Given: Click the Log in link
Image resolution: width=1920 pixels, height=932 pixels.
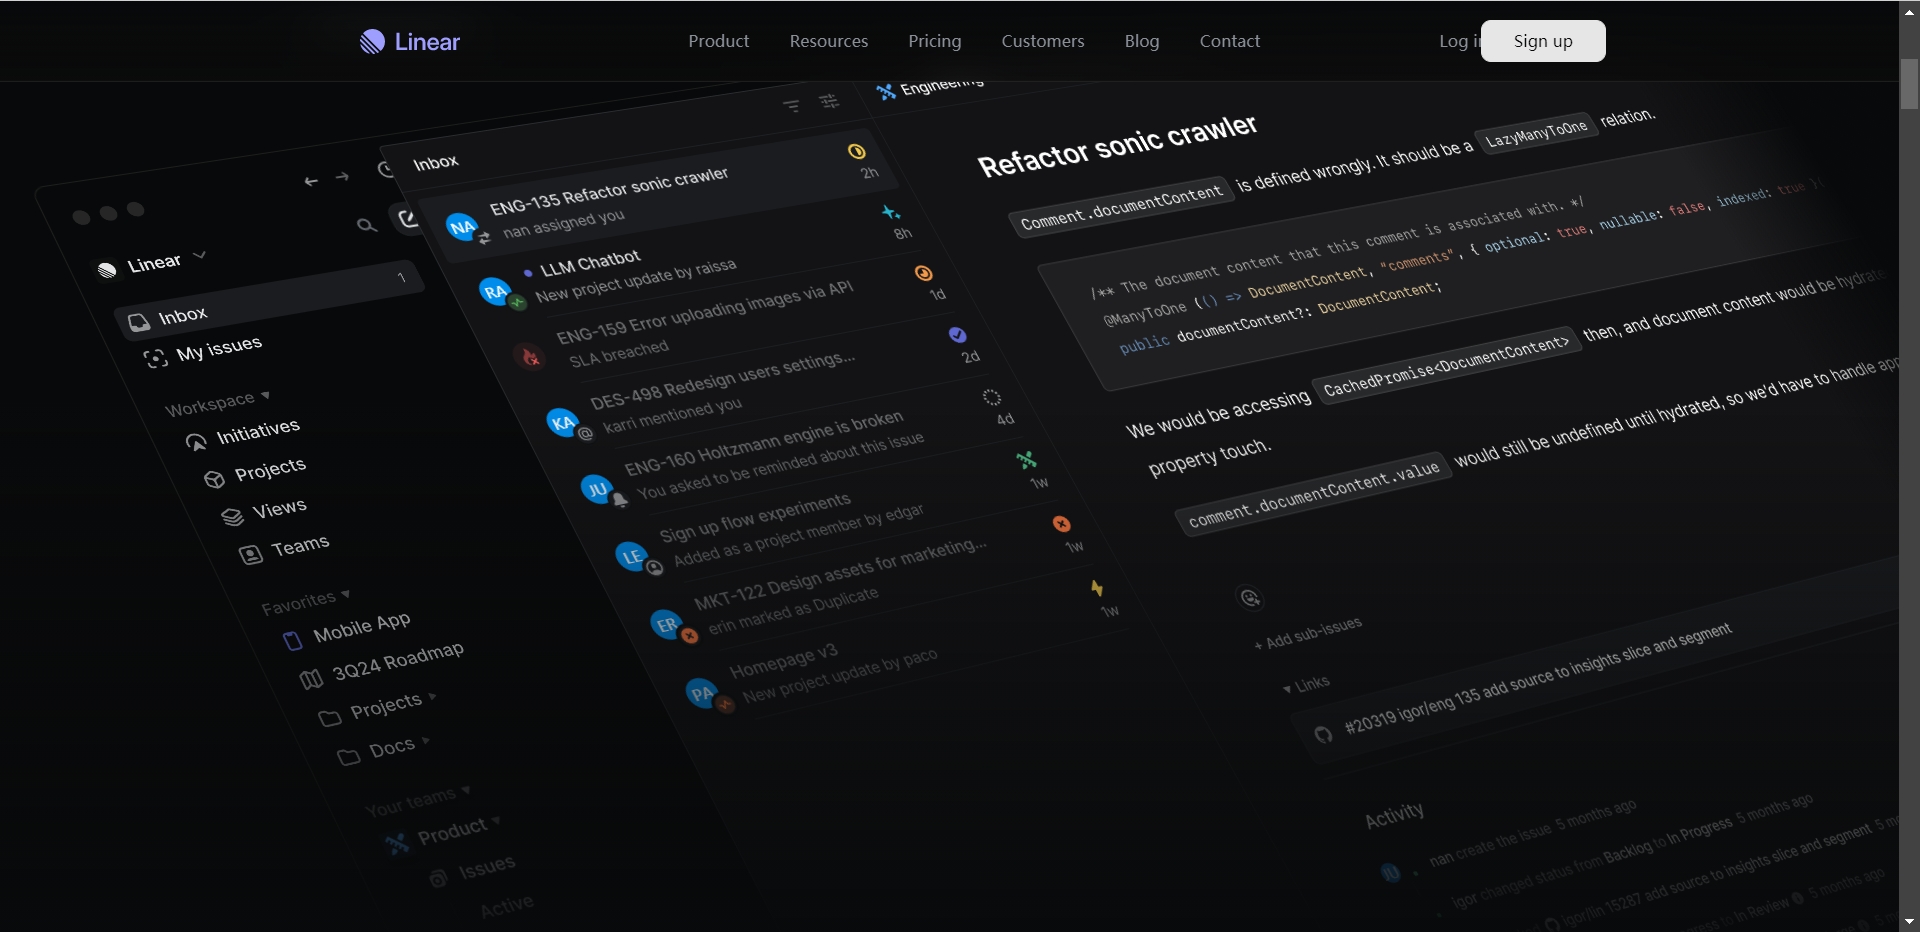Looking at the screenshot, I should 1458,41.
